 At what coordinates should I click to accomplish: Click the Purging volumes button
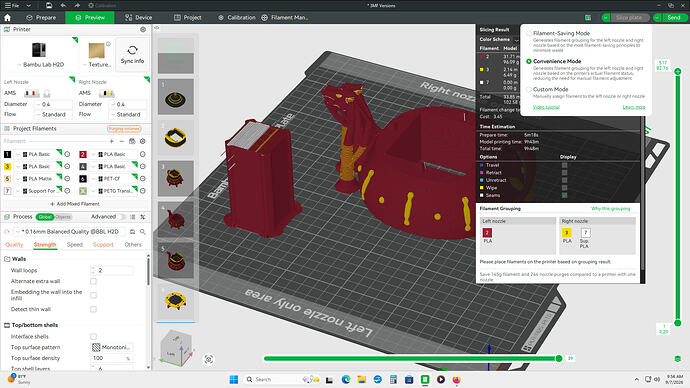pos(124,129)
